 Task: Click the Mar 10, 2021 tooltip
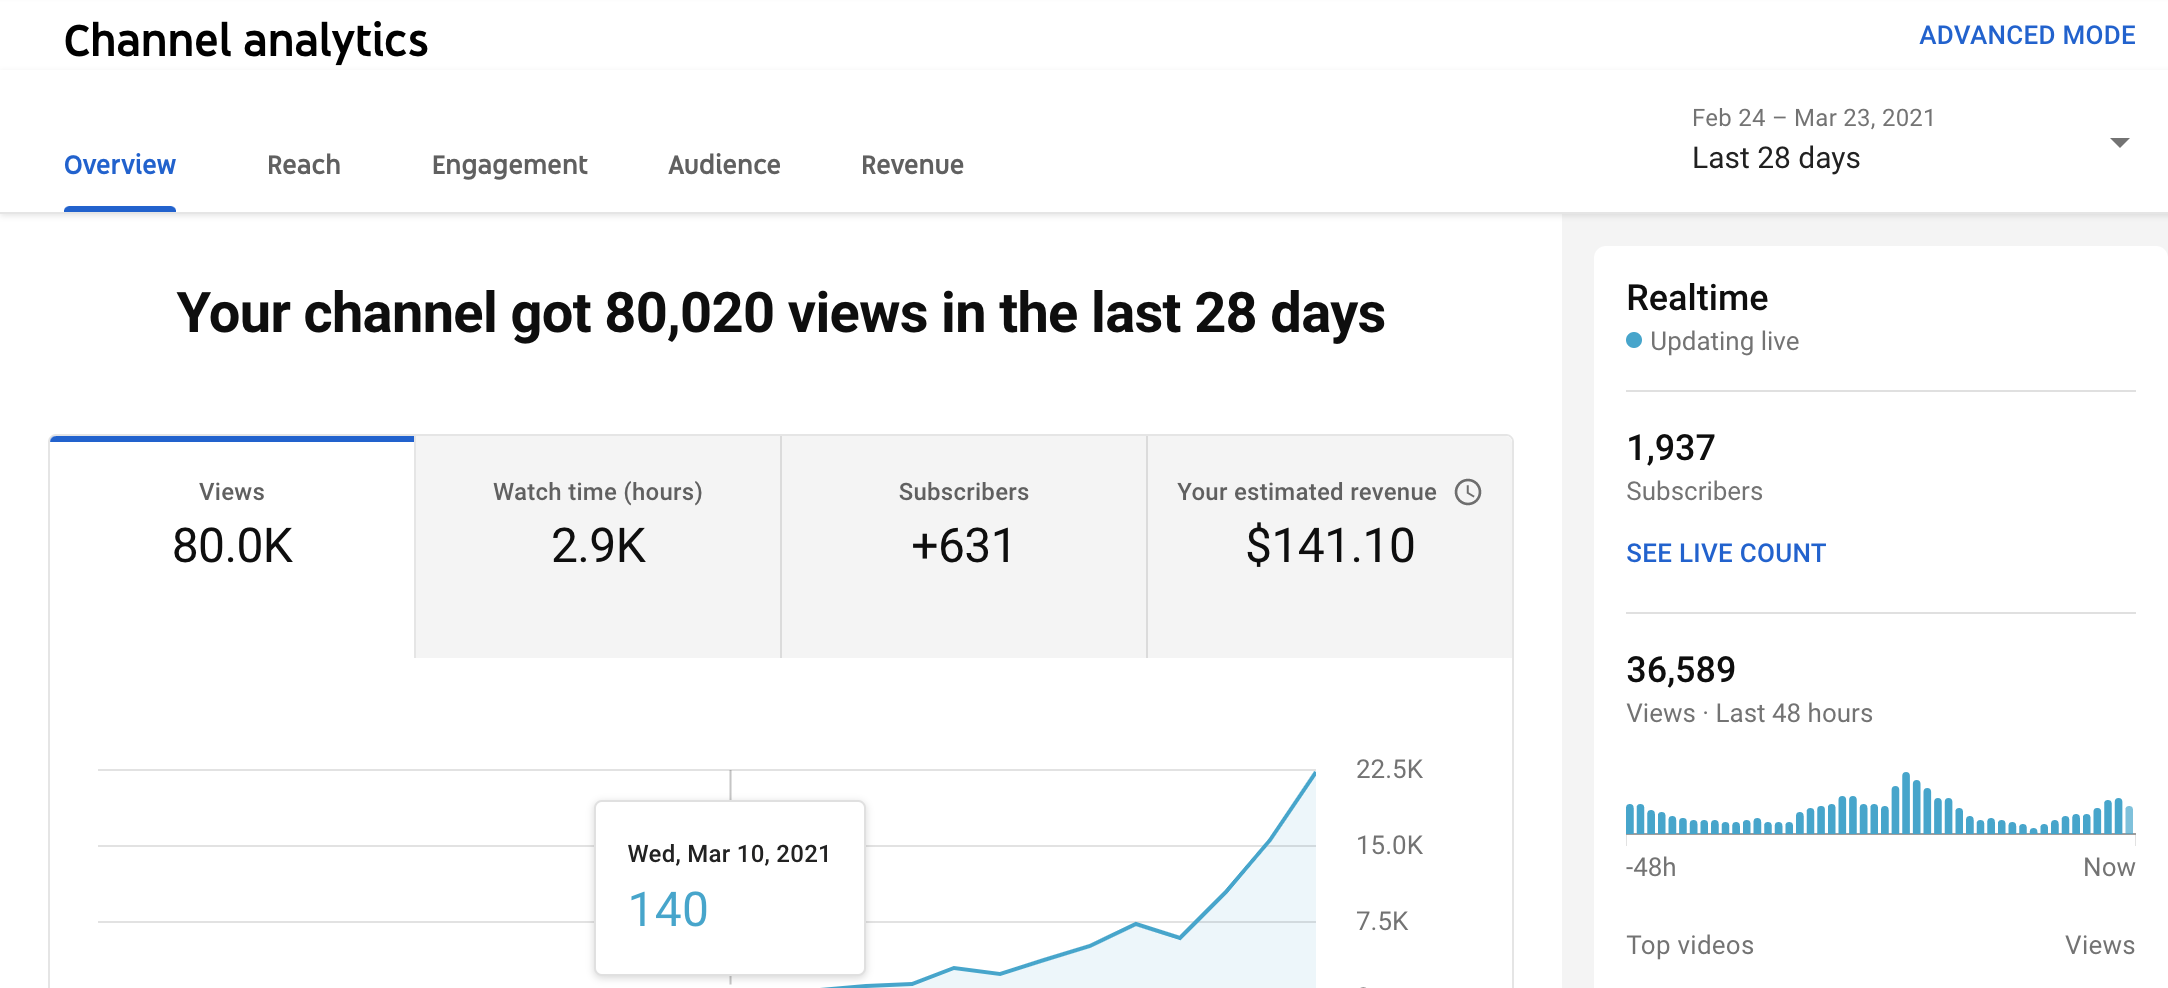[730, 887]
